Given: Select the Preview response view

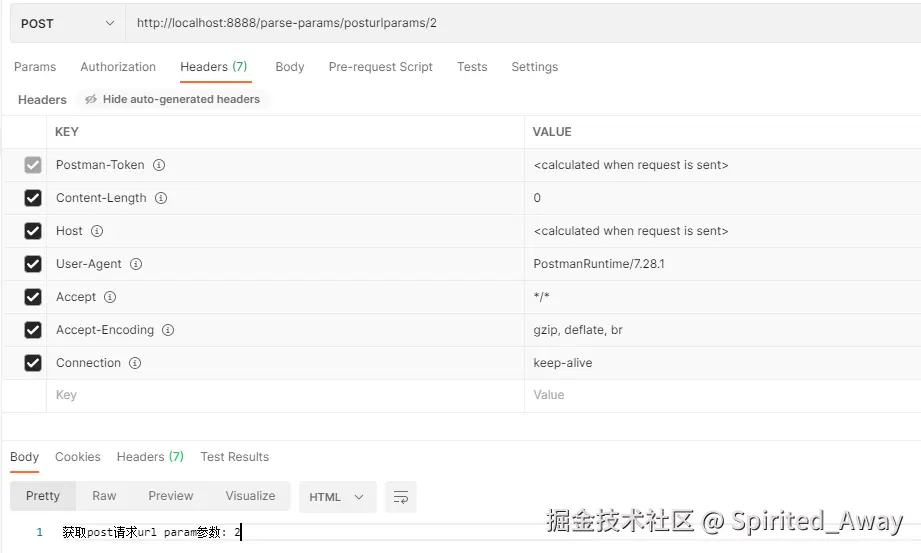Looking at the screenshot, I should click(170, 496).
